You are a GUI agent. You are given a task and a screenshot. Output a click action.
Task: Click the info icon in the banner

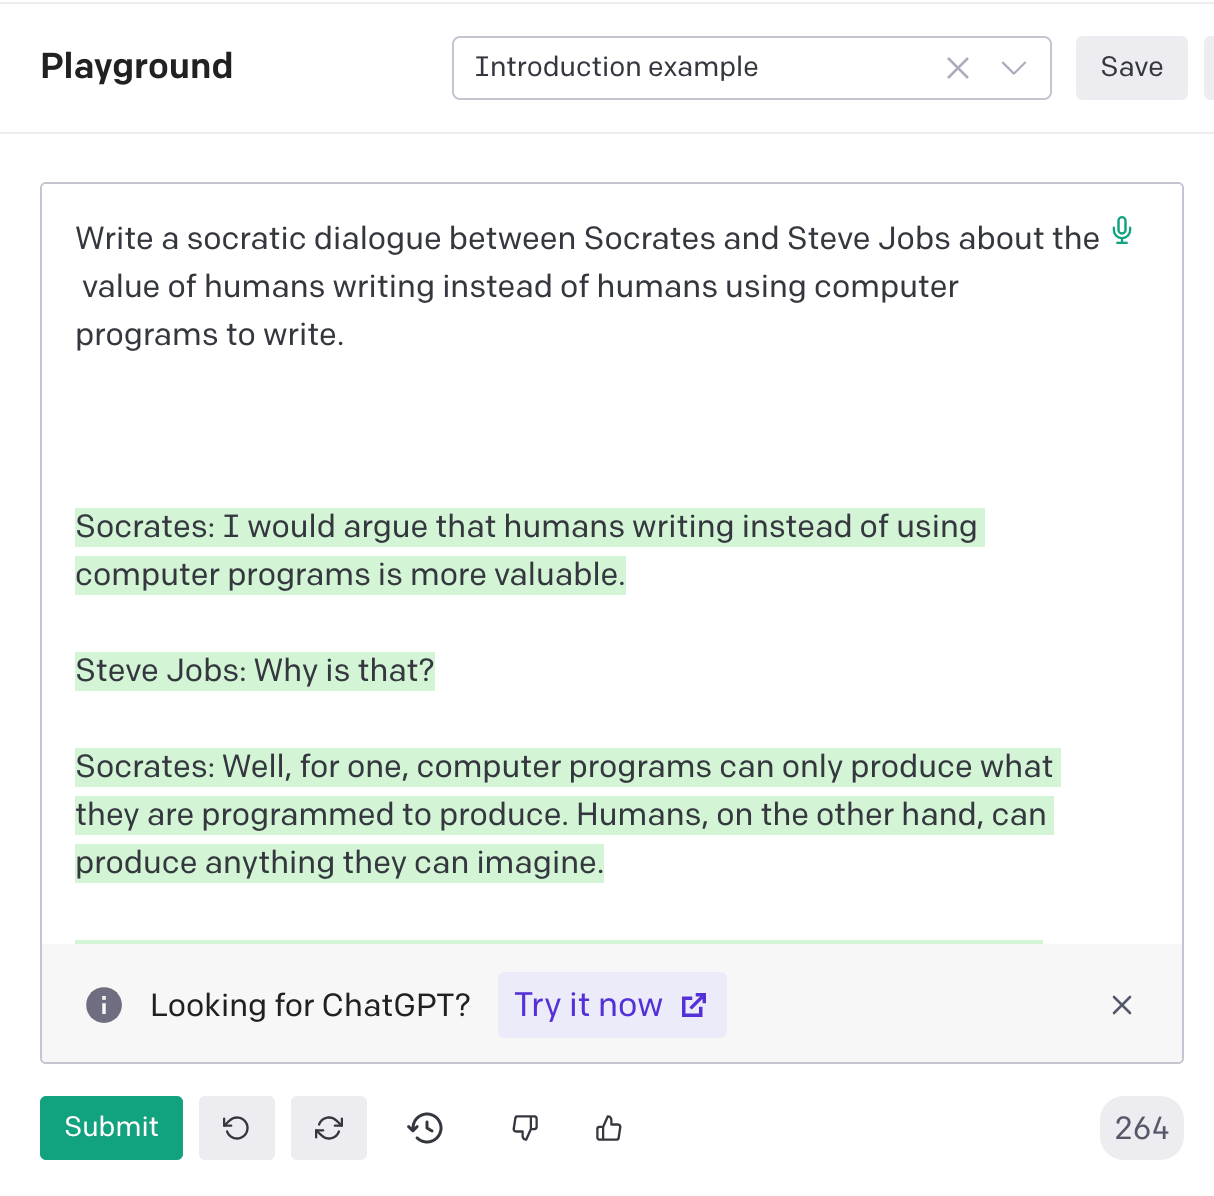pos(104,1005)
